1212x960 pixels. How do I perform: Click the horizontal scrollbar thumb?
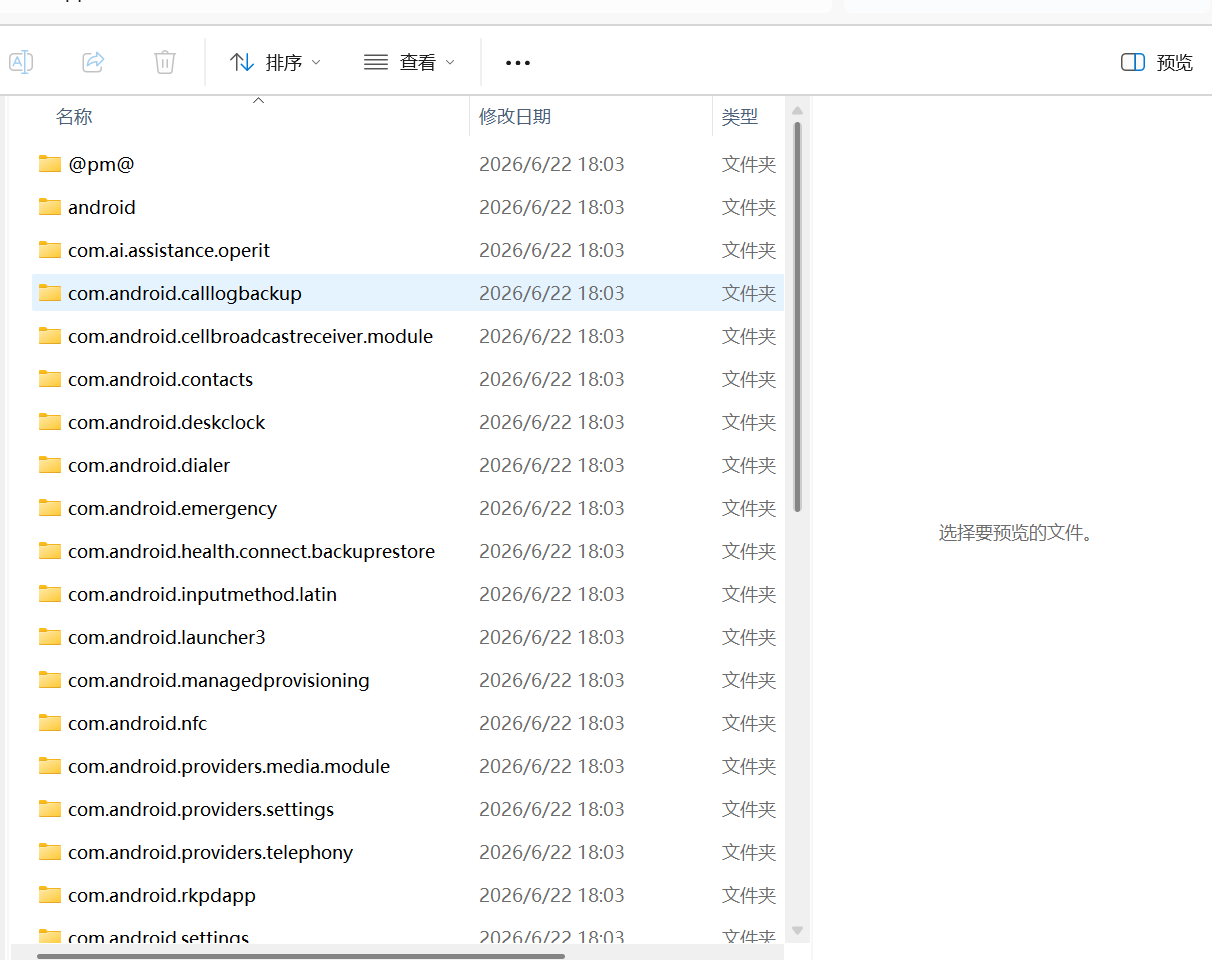301,956
